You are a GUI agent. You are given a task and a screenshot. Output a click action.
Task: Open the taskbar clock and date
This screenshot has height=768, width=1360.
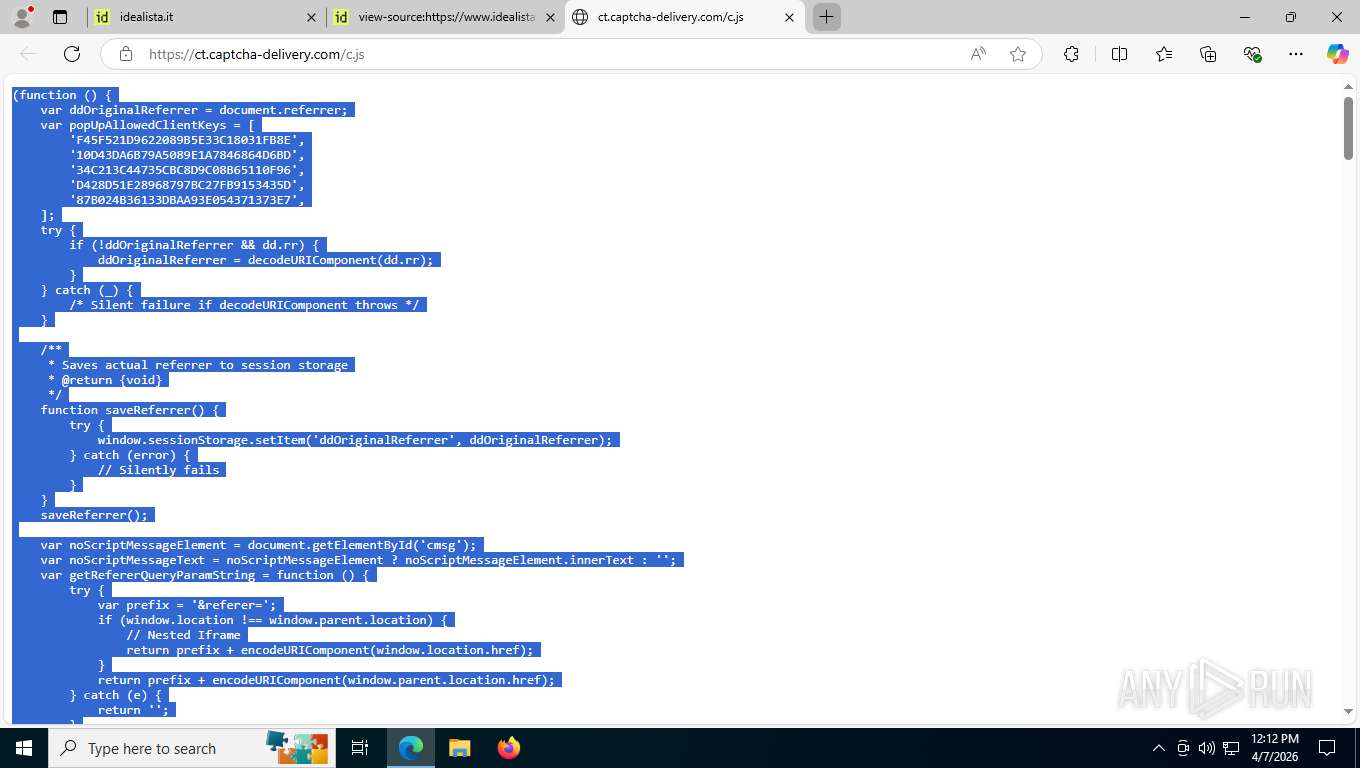[1273, 748]
